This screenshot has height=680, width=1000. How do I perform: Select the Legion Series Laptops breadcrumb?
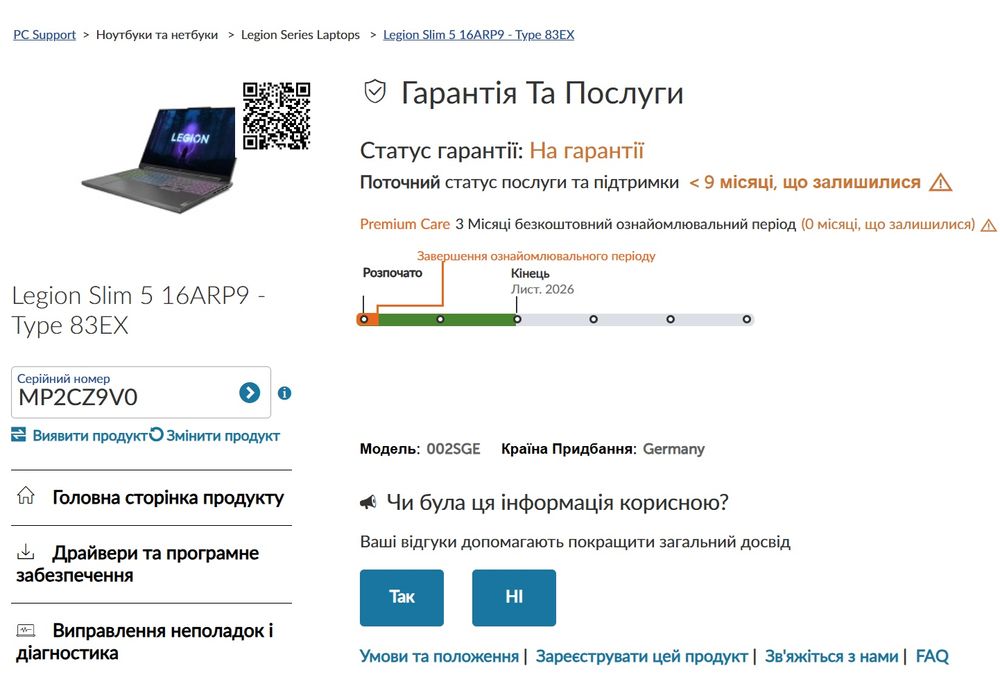pos(300,34)
